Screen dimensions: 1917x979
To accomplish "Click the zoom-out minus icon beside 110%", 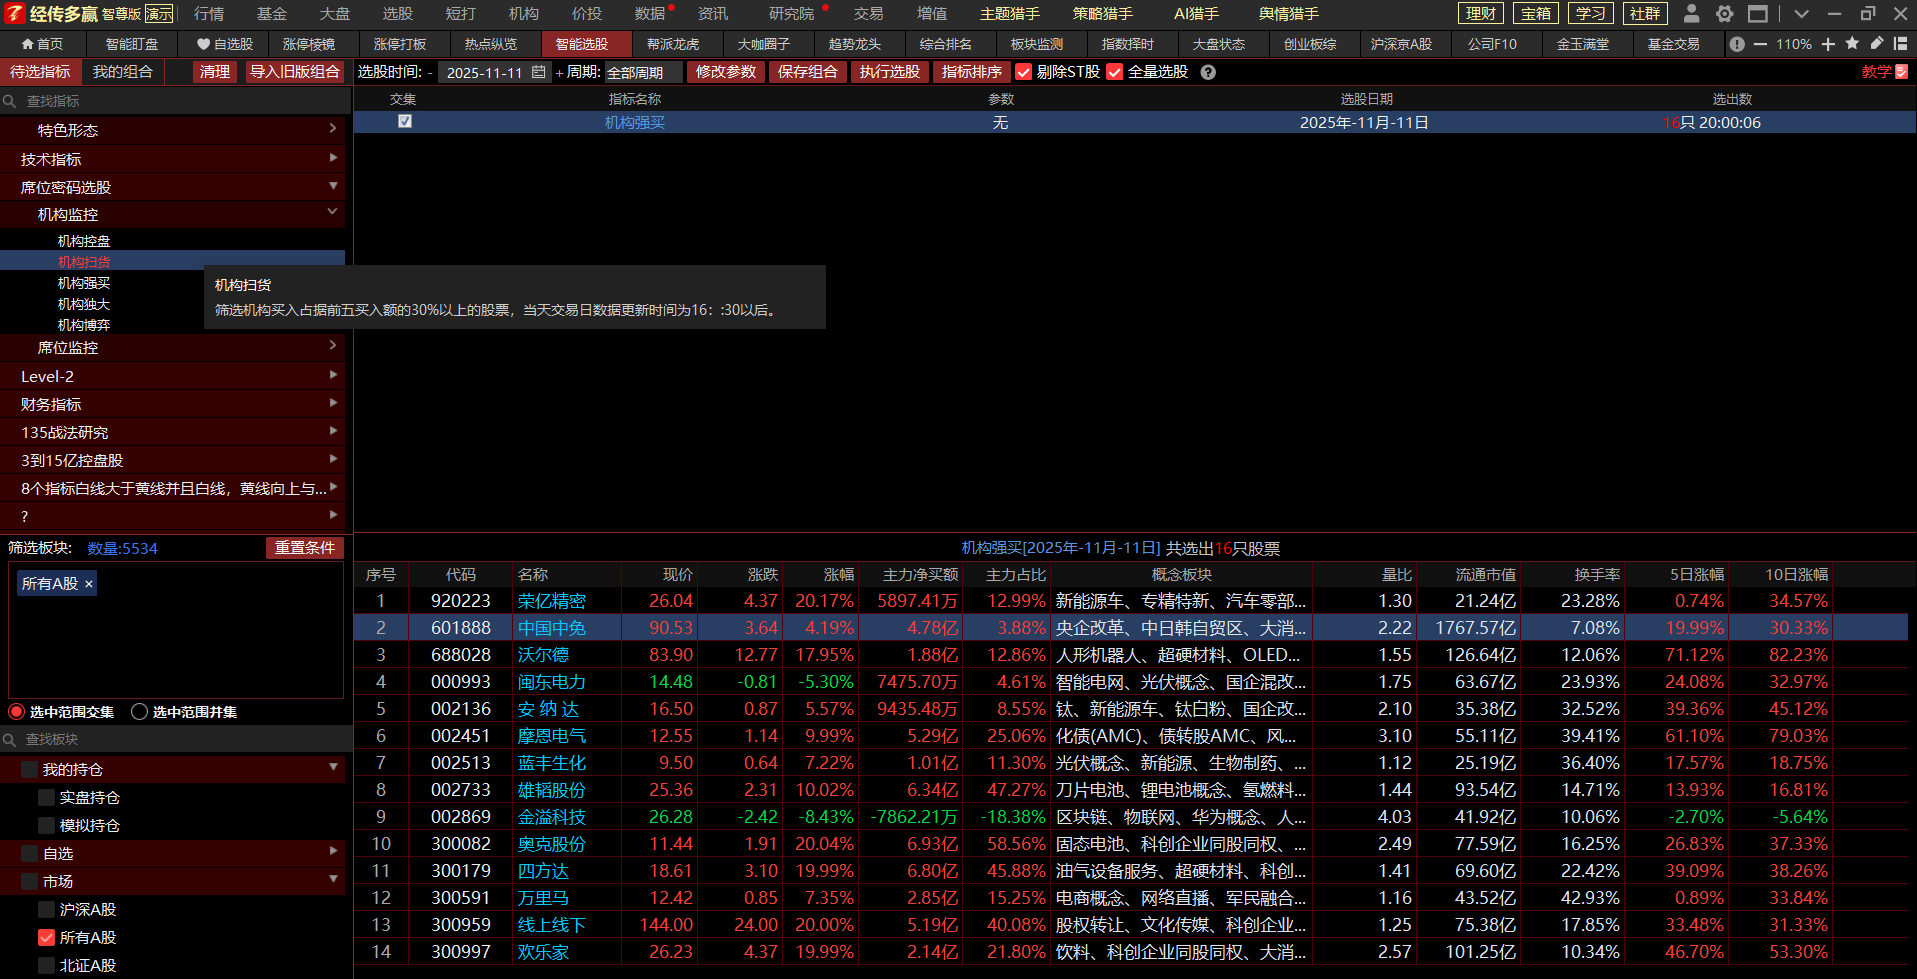I will pos(1760,44).
